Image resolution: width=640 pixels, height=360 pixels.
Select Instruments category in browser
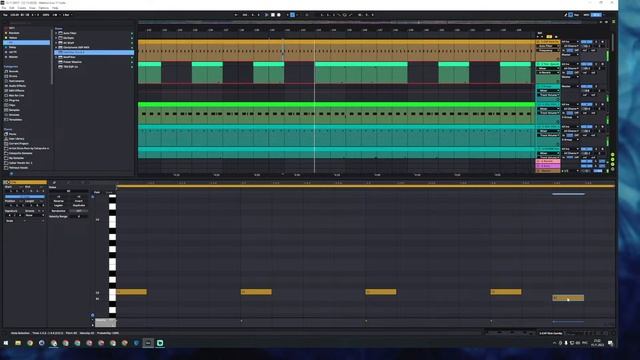[x=16, y=81]
